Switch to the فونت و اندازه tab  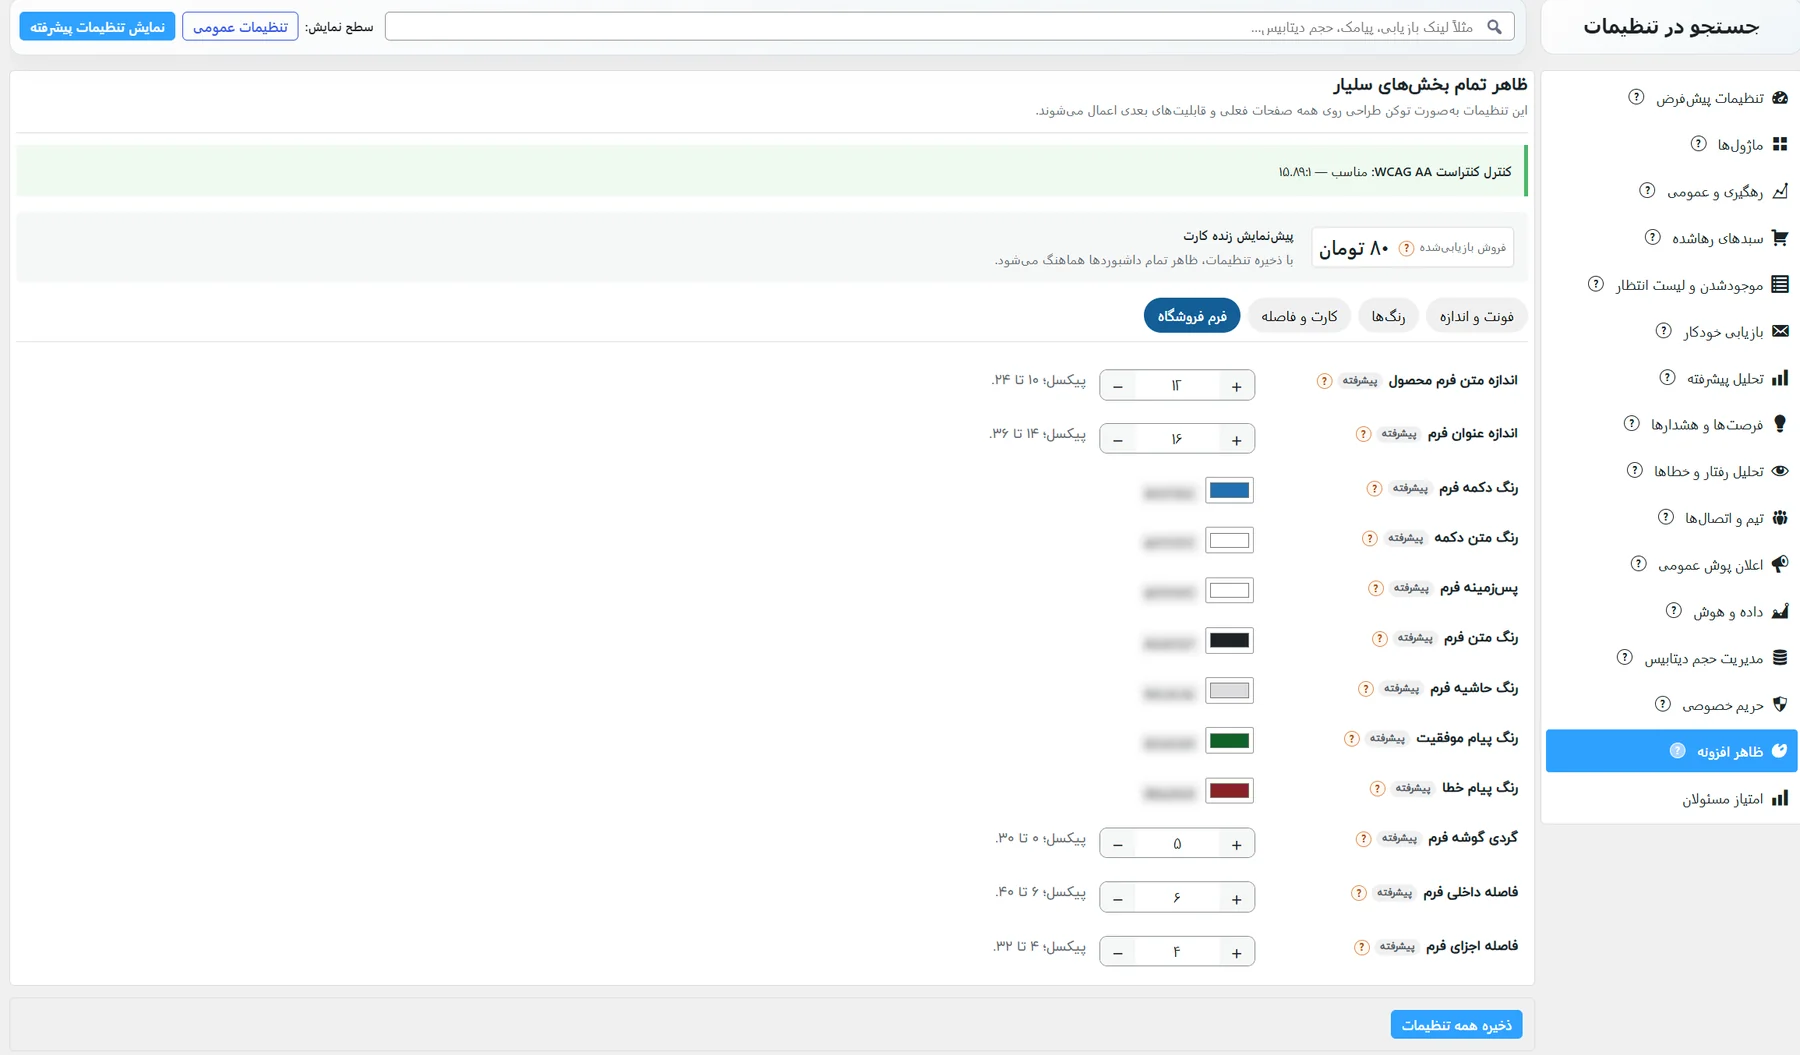coord(1476,316)
